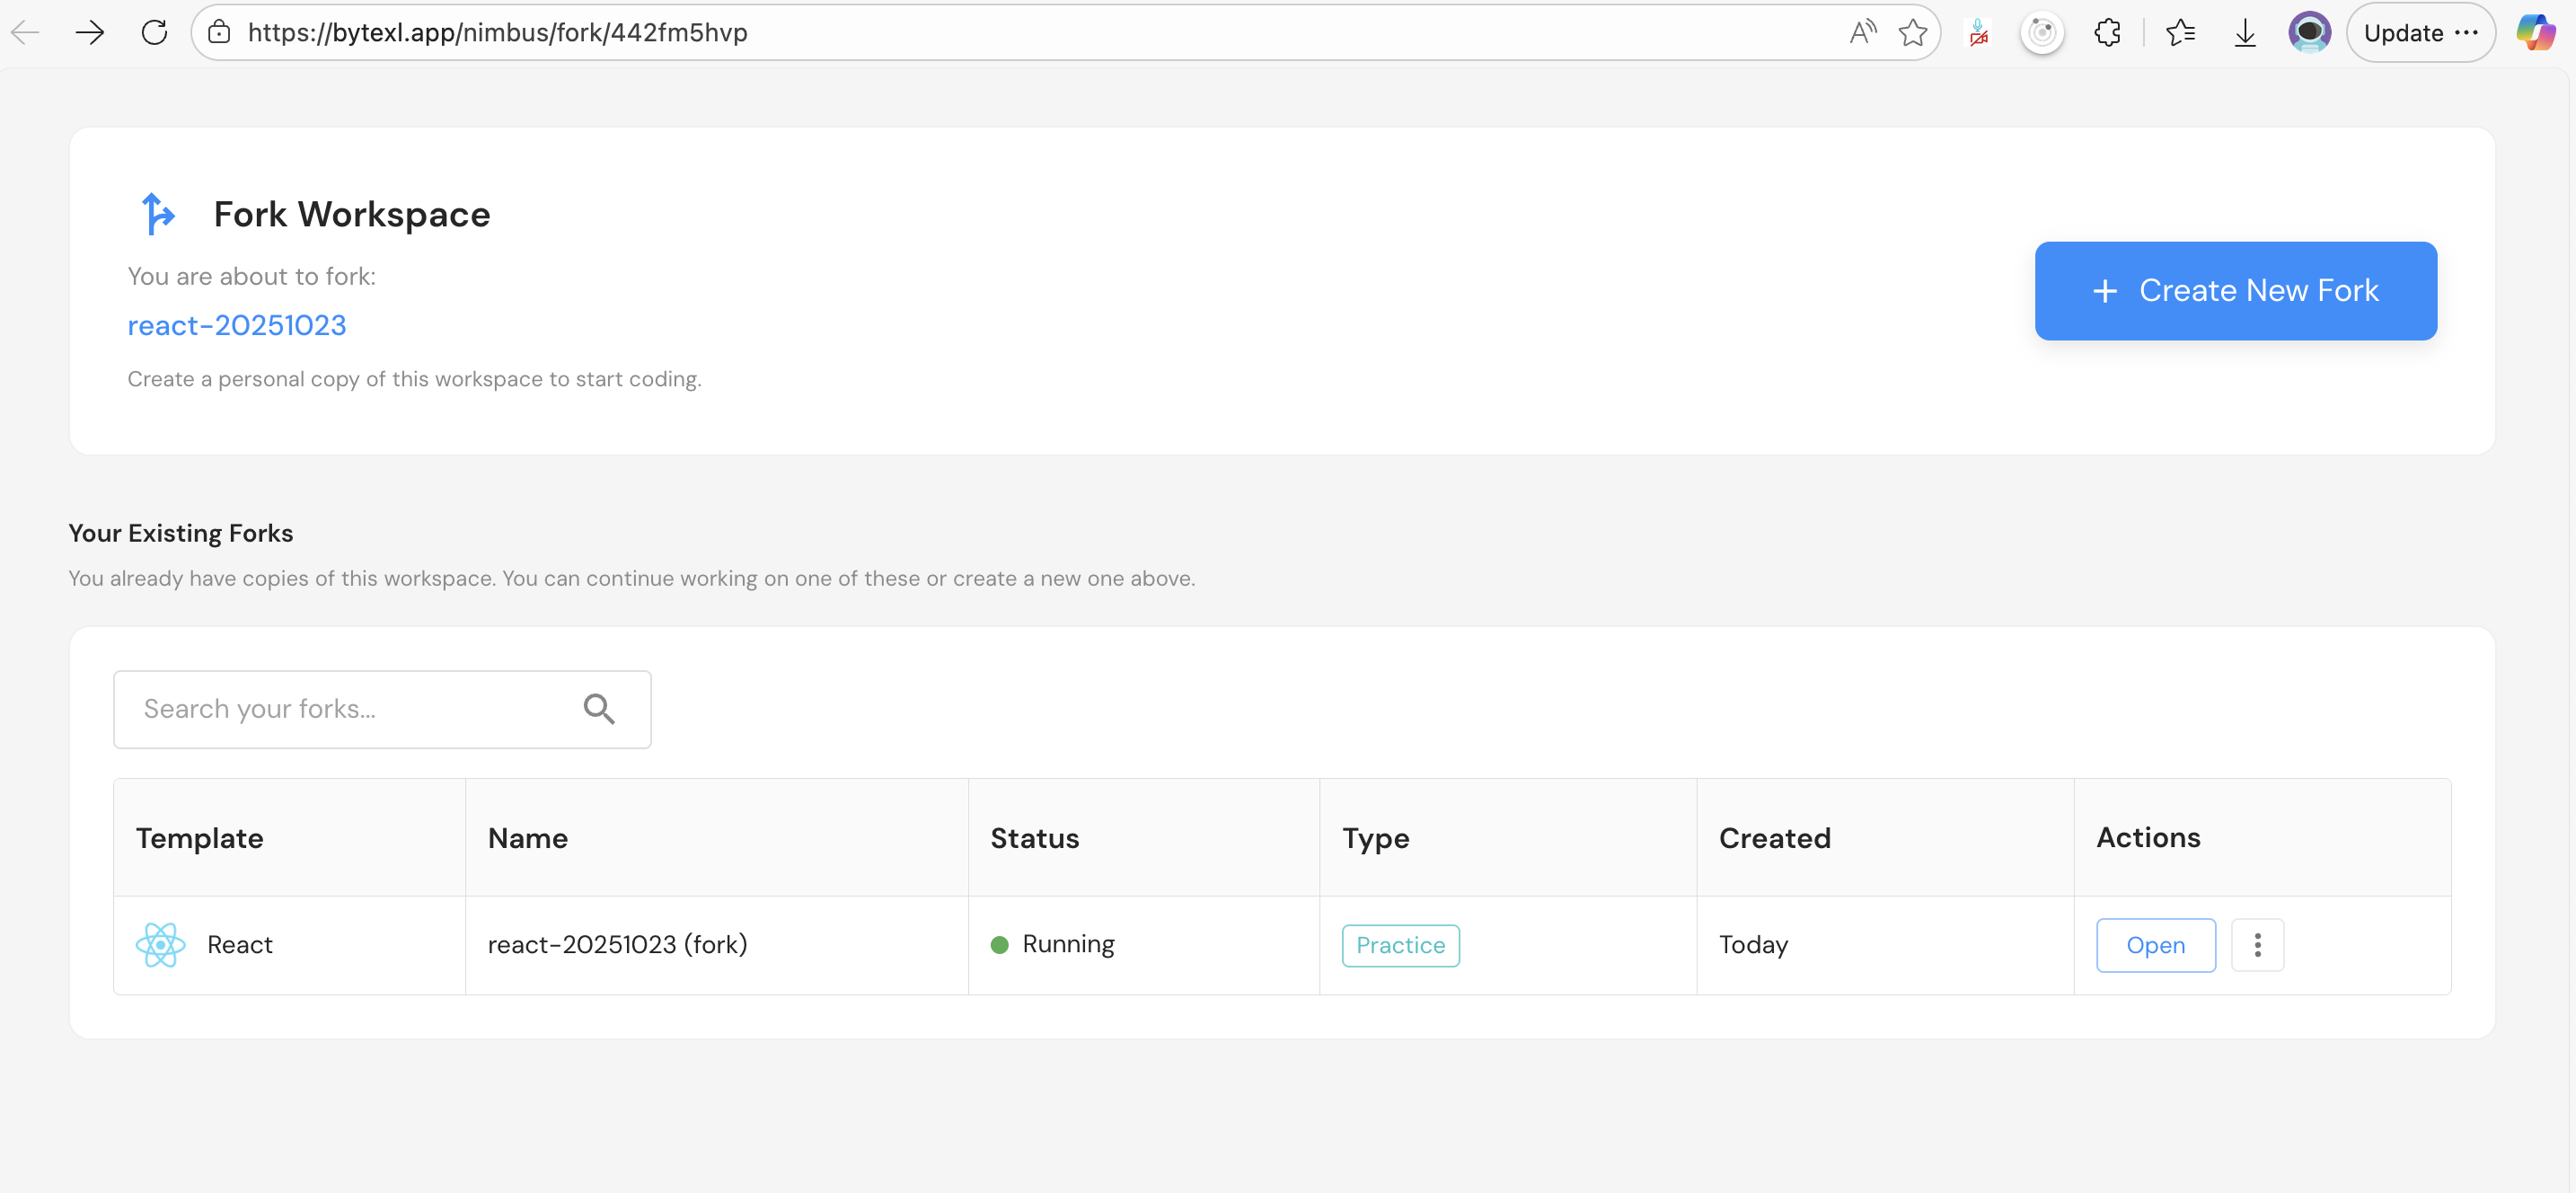This screenshot has height=1193, width=2576.
Task: Click the user profile avatar
Action: tap(2309, 33)
